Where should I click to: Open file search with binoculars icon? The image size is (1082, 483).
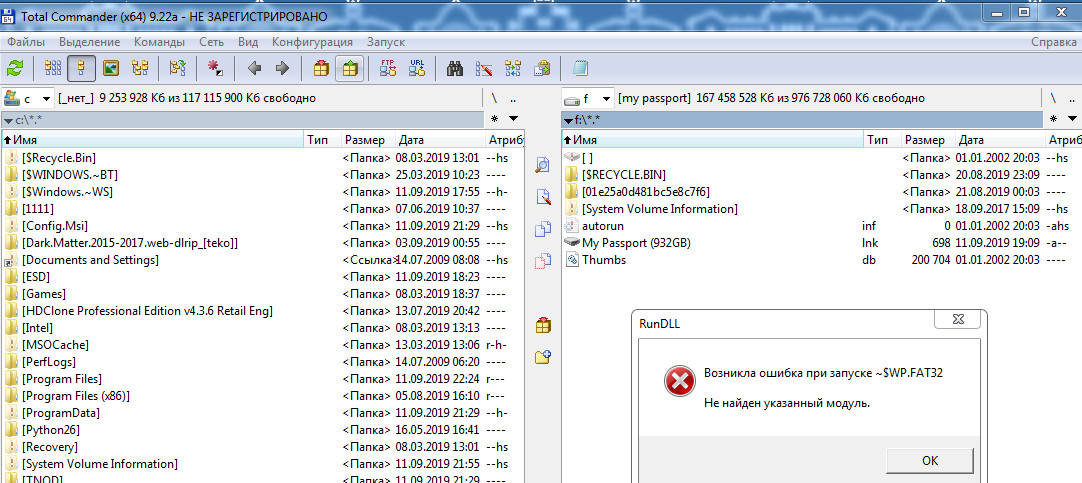[455, 69]
